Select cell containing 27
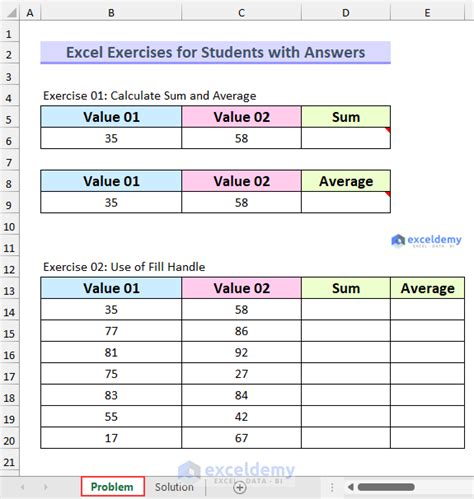 pyautogui.click(x=241, y=373)
